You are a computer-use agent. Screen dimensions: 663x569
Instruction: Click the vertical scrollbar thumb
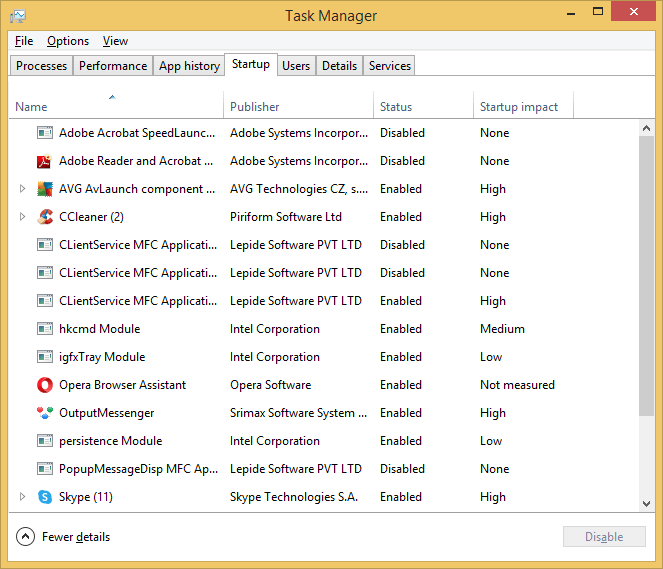(646, 276)
